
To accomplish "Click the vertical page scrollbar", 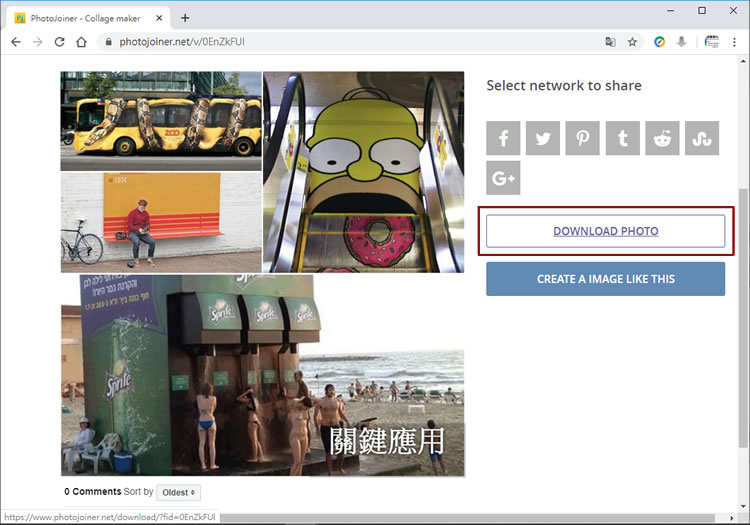I will (x=743, y=318).
